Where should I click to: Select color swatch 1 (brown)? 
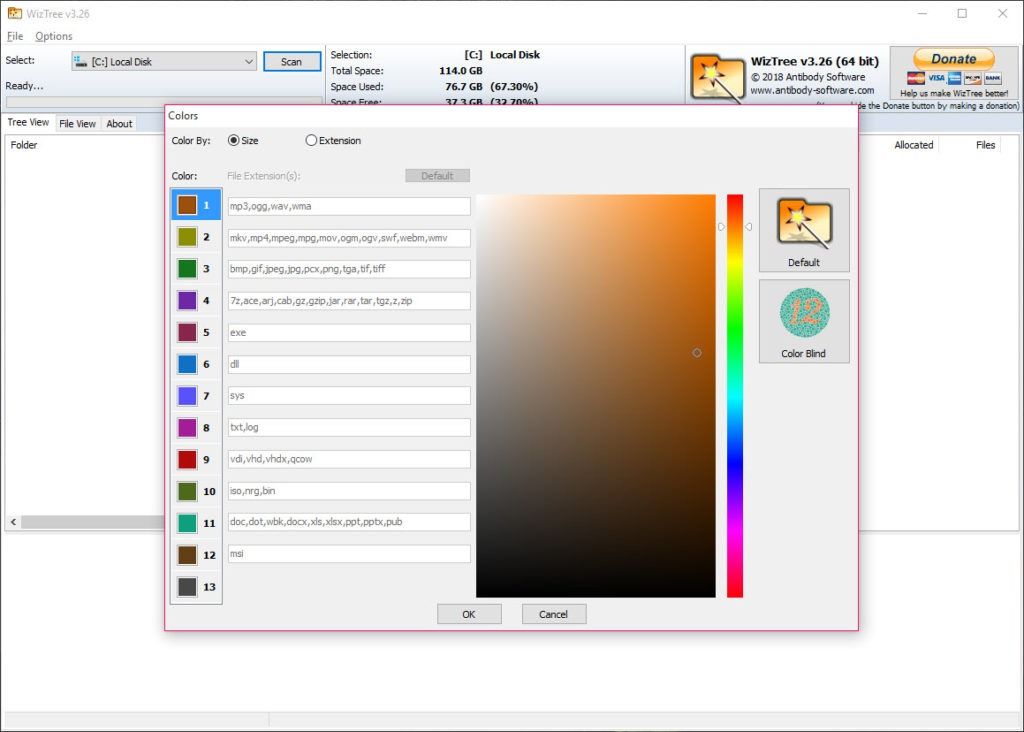click(187, 205)
